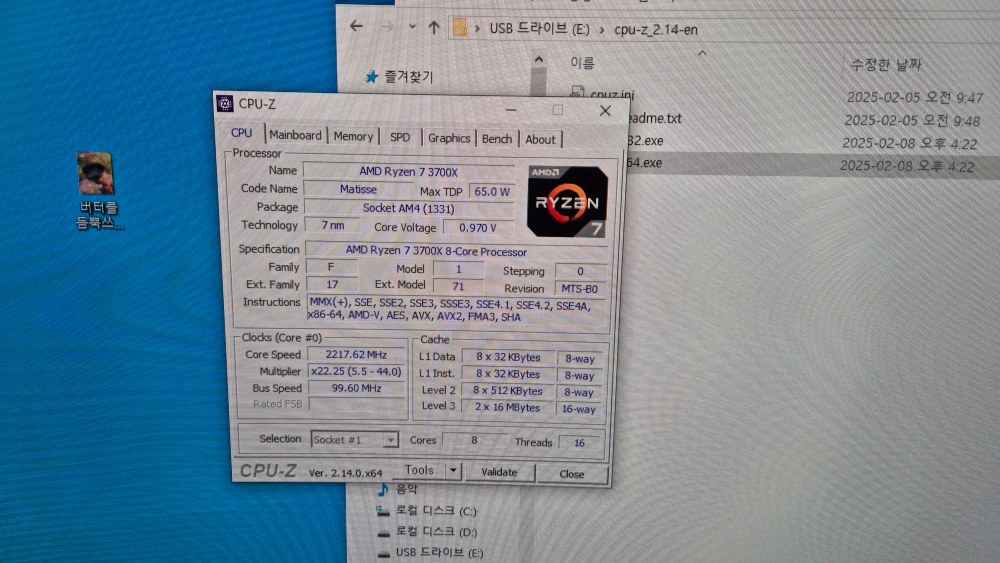Switch to the Mainboard tab in CPU-Z
The height and width of the screenshot is (563, 1000).
[295, 135]
